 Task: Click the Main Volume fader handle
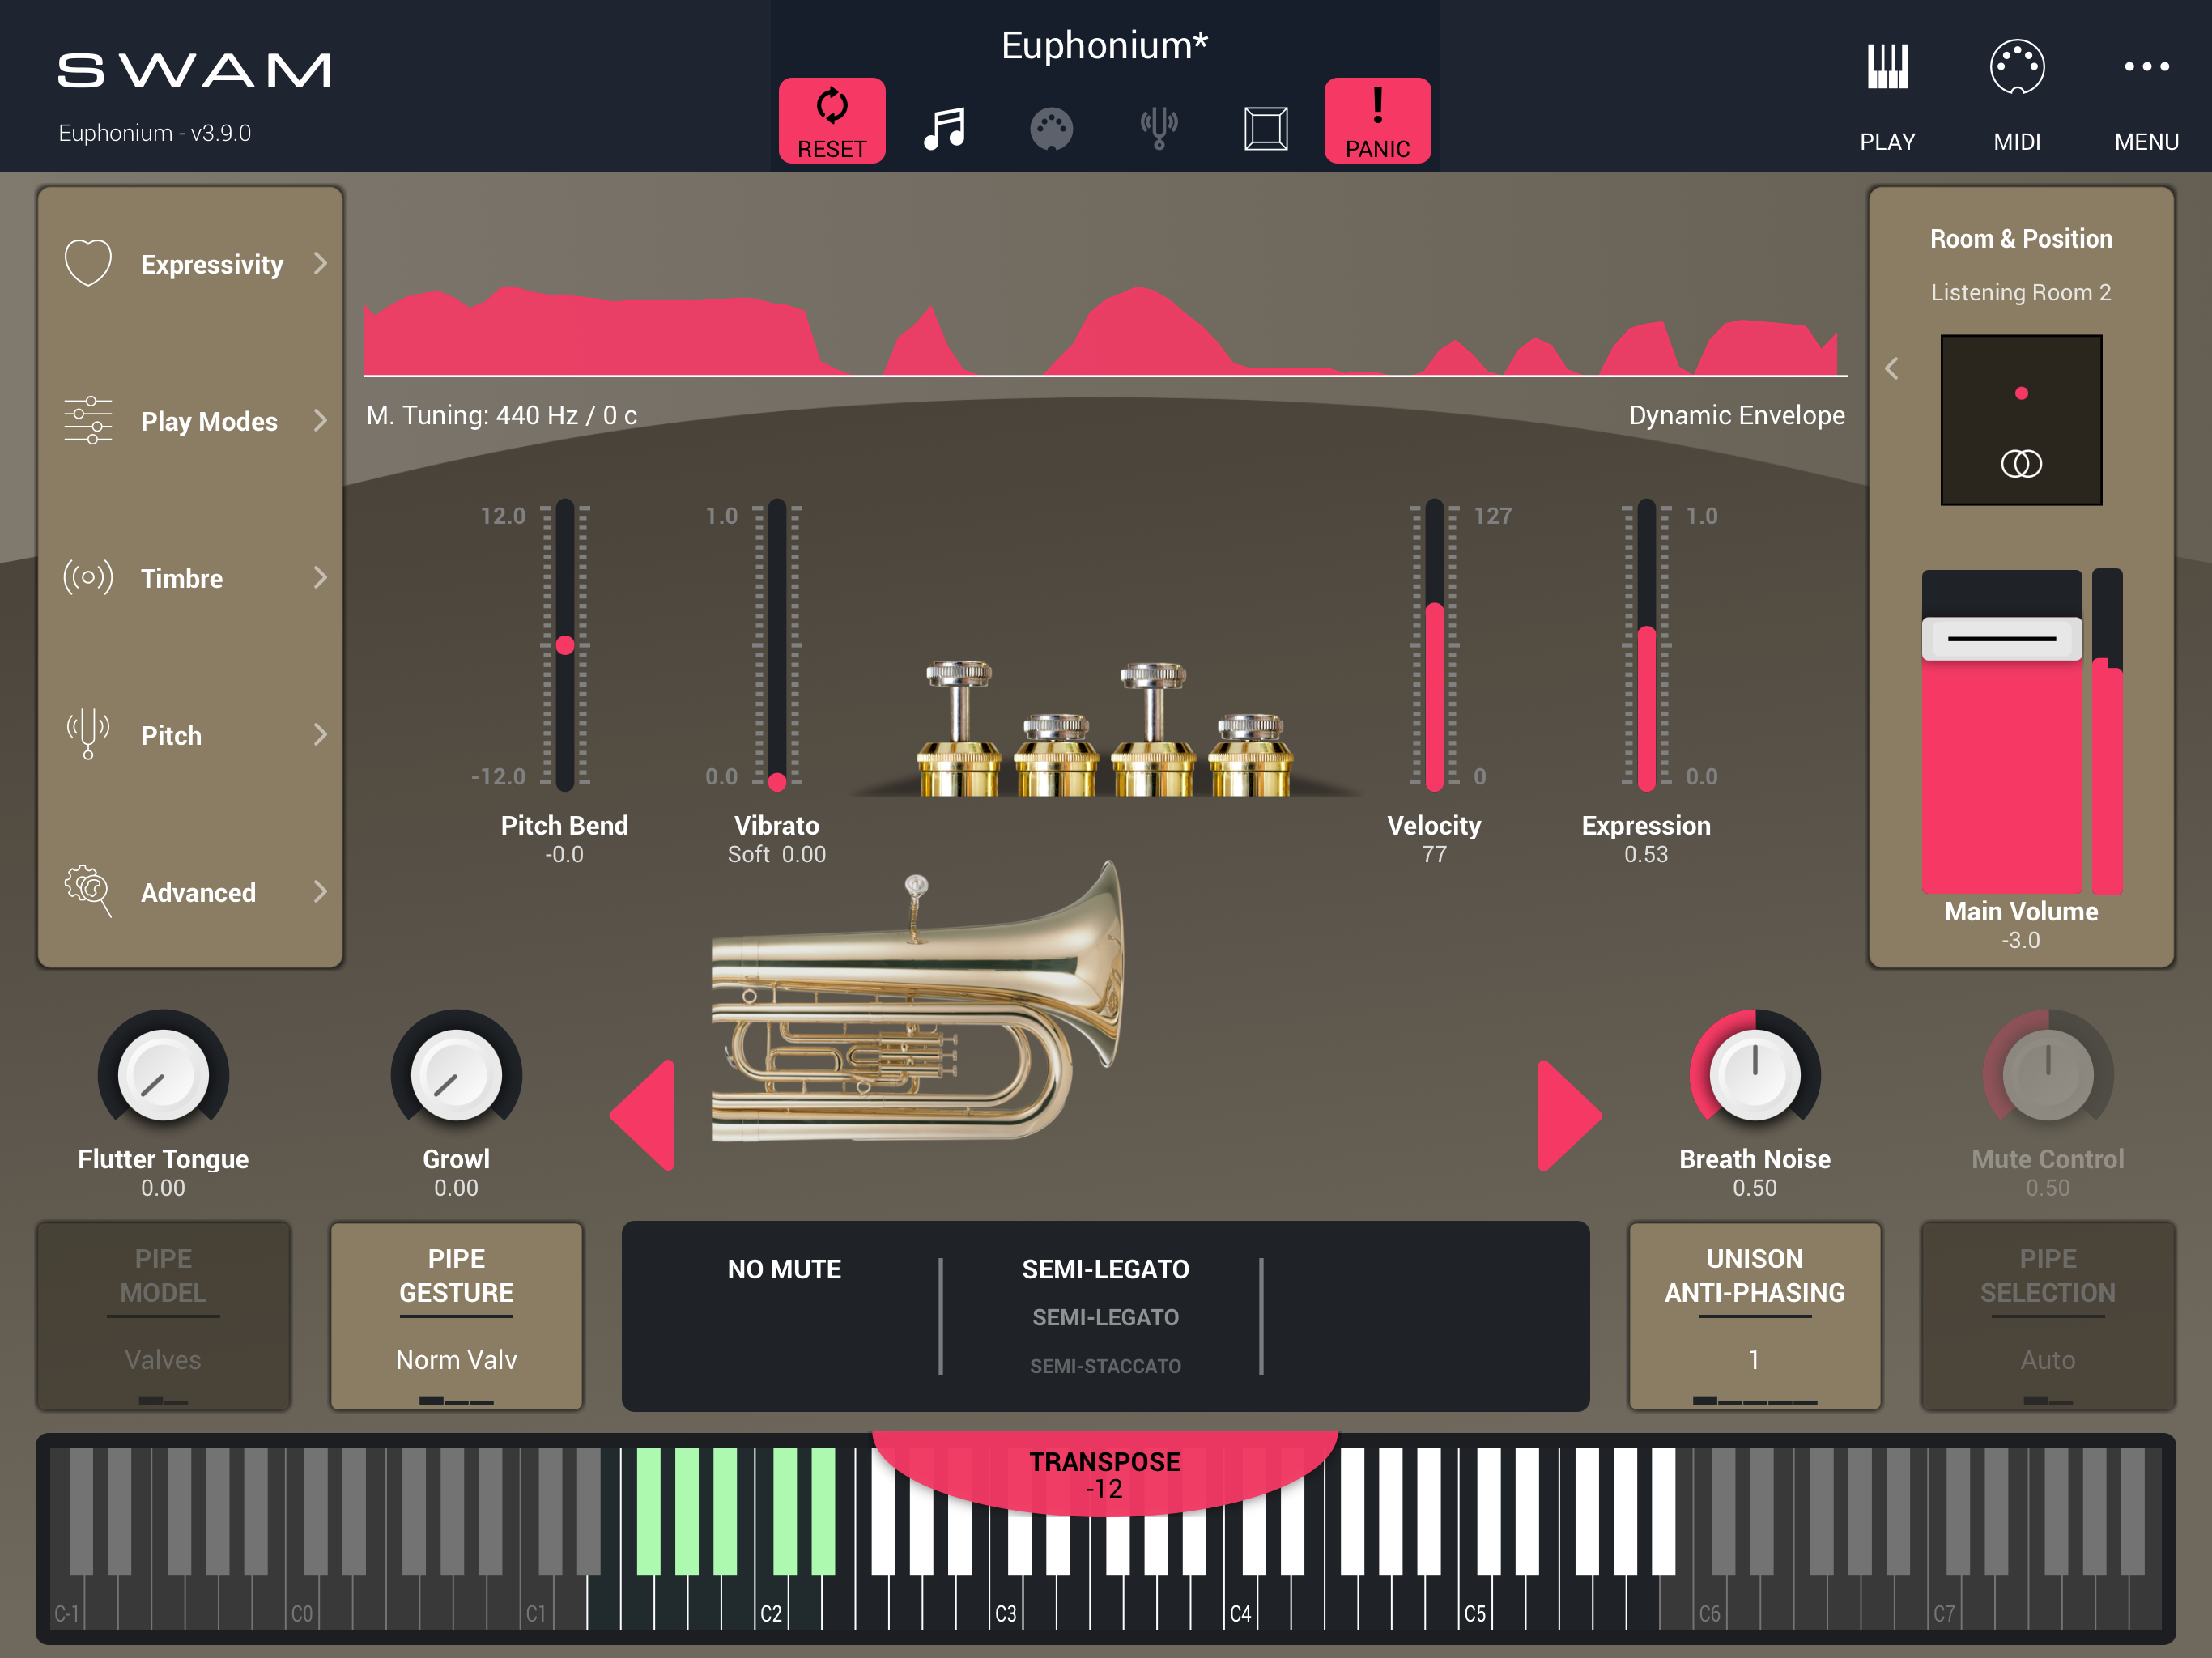tap(2001, 638)
